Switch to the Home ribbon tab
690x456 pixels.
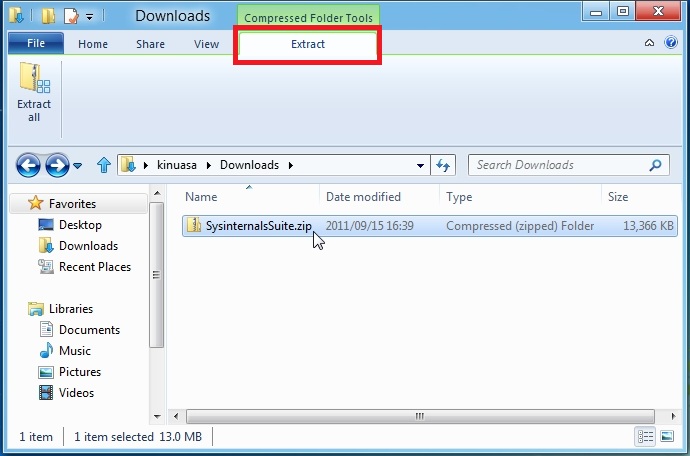93,44
